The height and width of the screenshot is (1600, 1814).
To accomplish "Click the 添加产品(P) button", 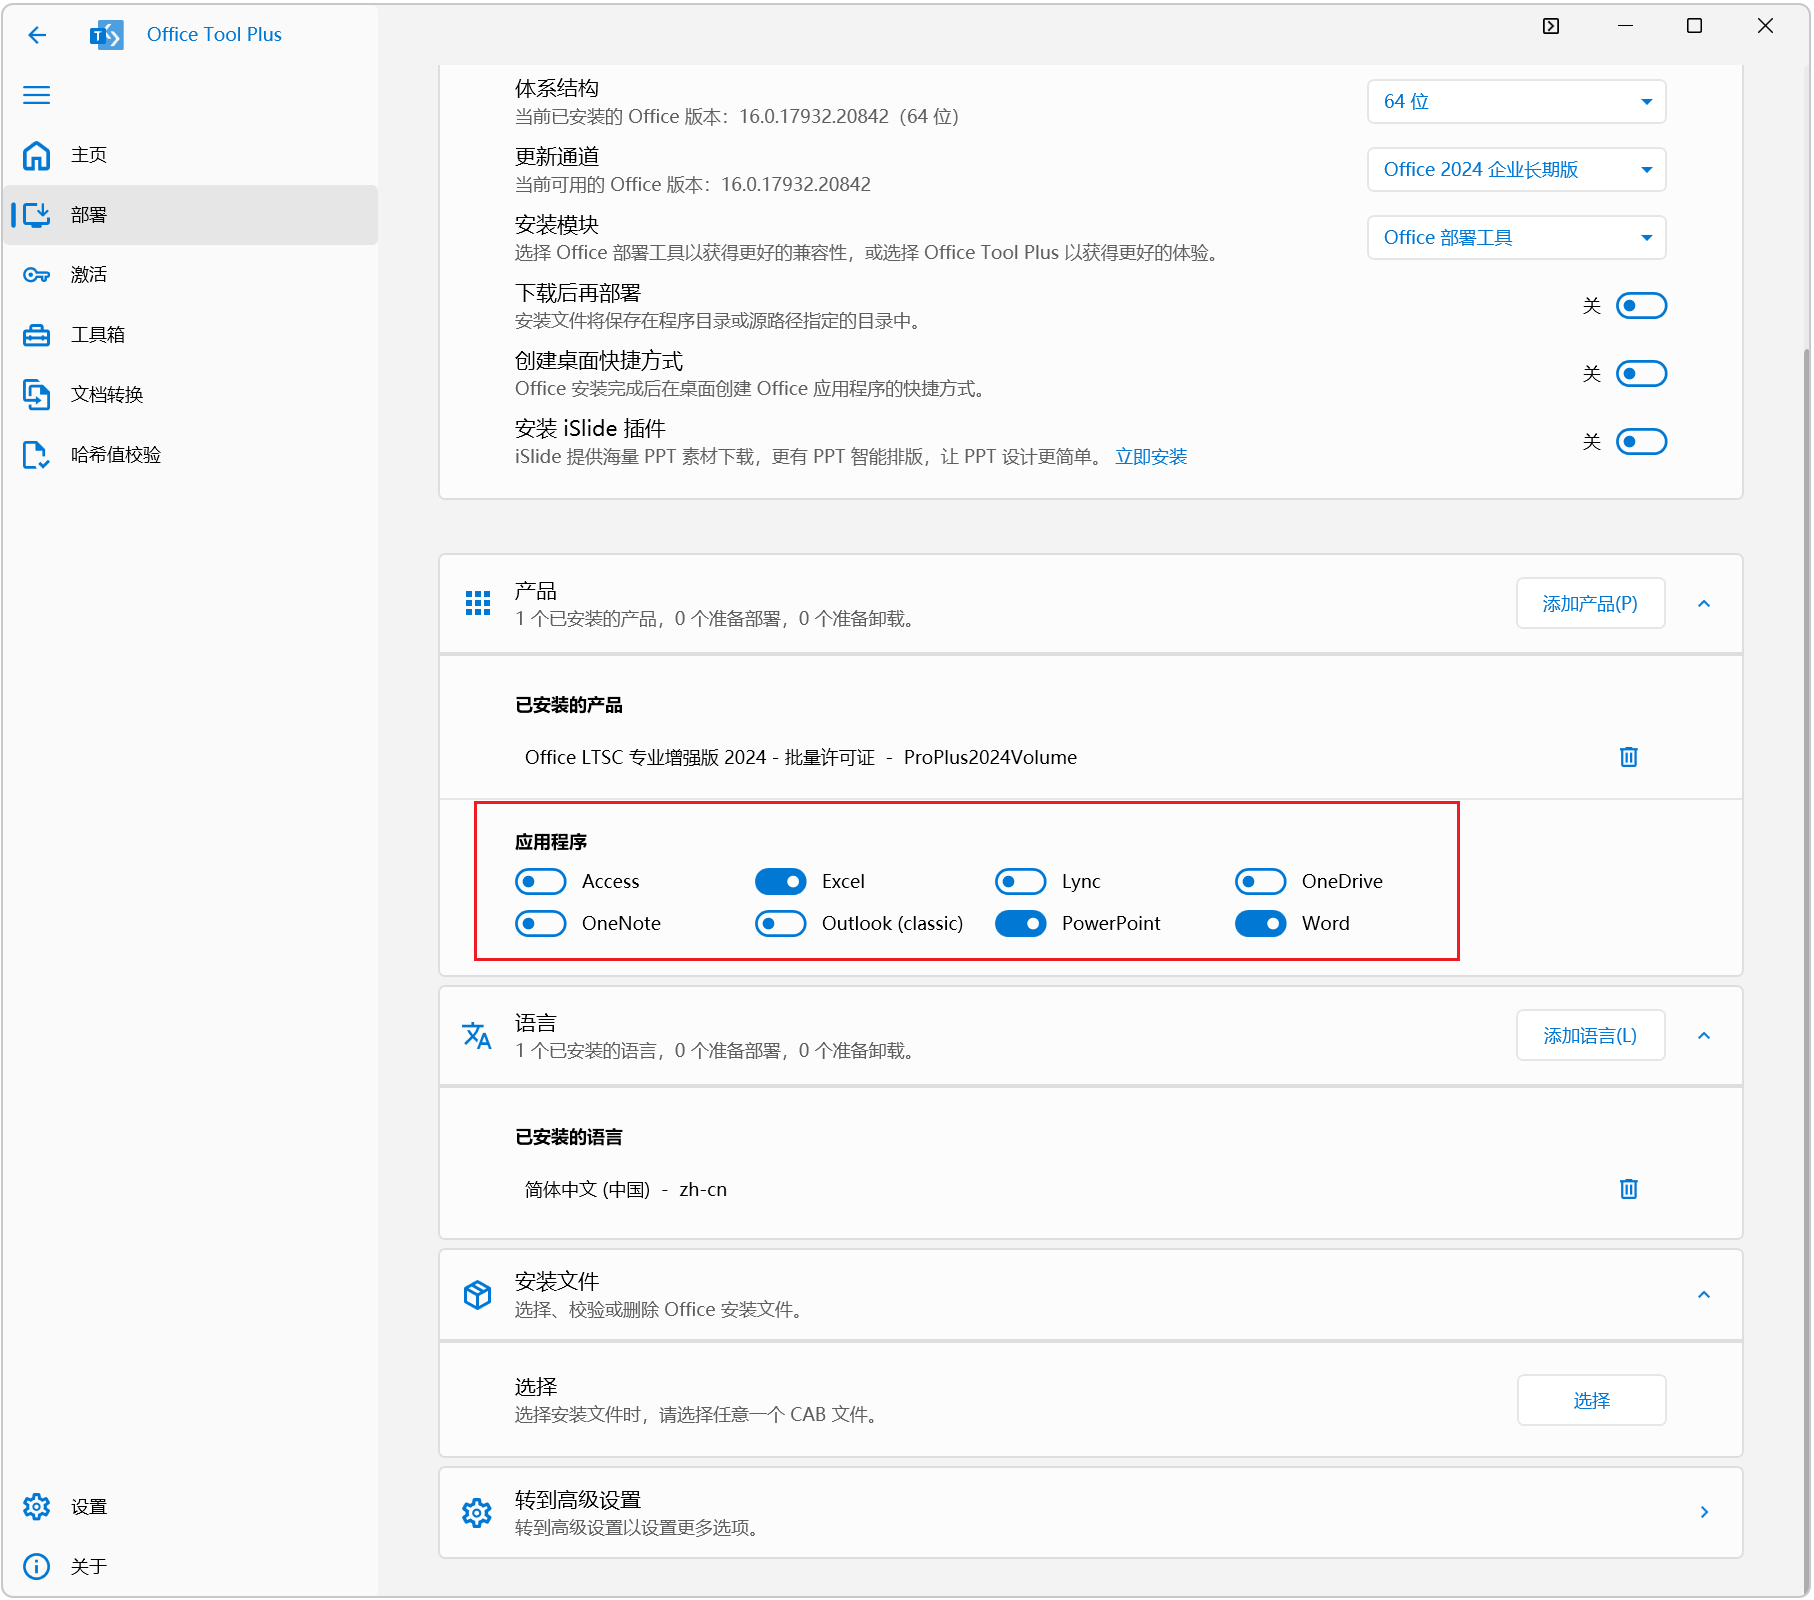I will (x=1591, y=604).
